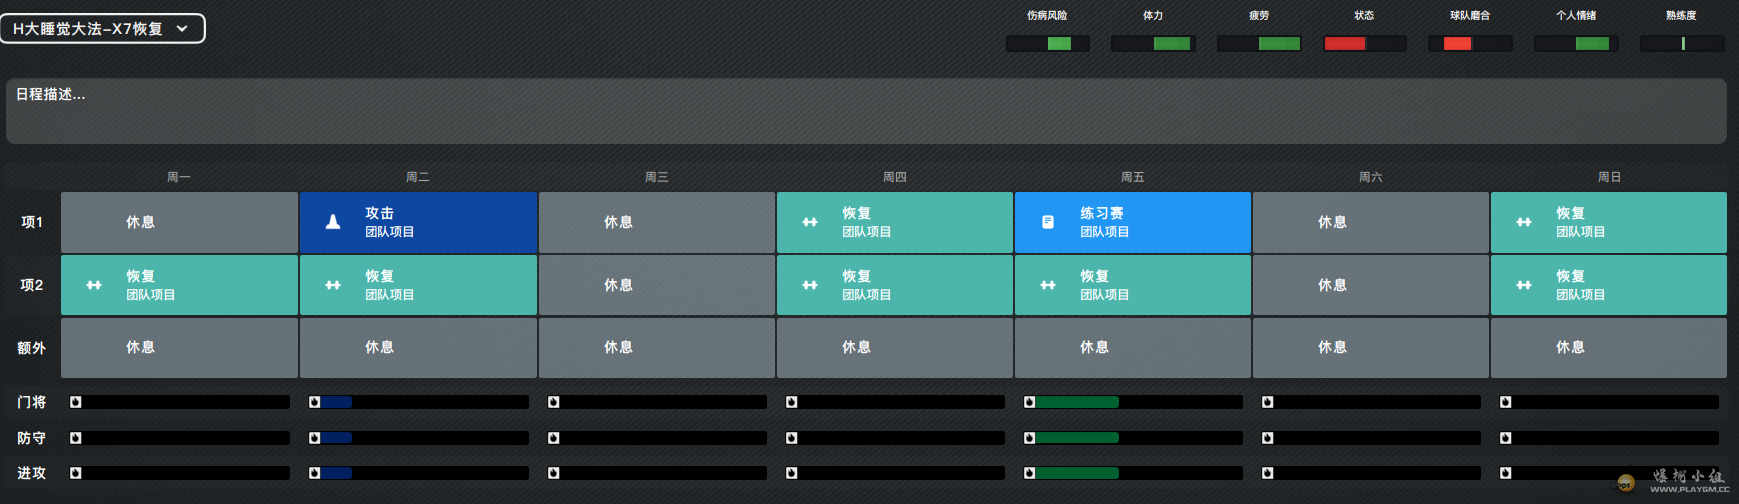Toggle the small marker on Saturday's 进攻 bar
1739x504 pixels.
point(1268,473)
